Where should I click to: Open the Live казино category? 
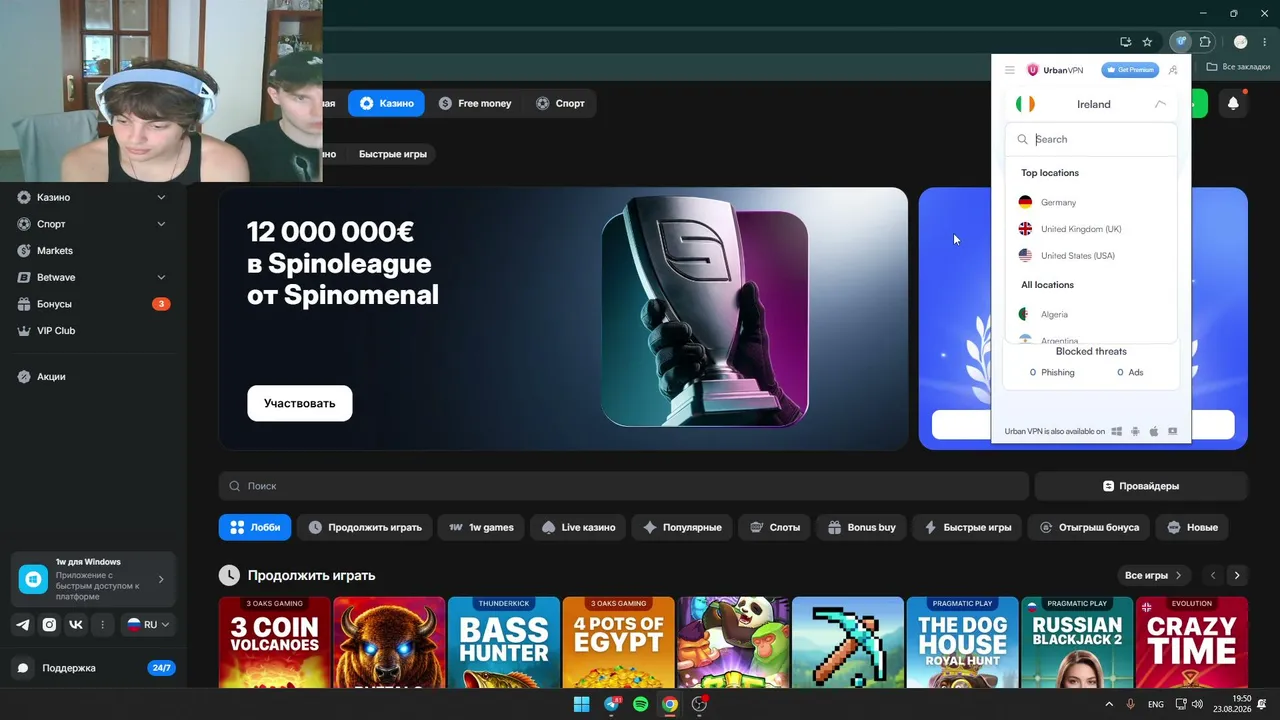(x=578, y=527)
